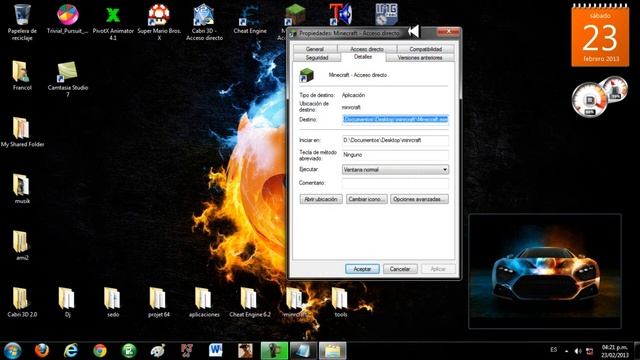Click the Aplicar button
The width and height of the screenshot is (640, 360).
(438, 269)
